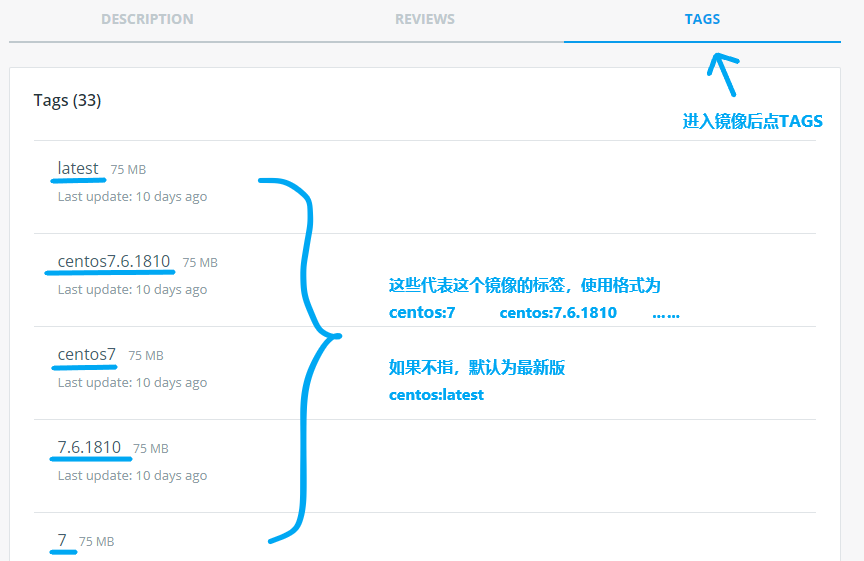The image size is (864, 561).
Task: Click the 75 MB size beside centos7.6.1810
Action: coord(200,263)
